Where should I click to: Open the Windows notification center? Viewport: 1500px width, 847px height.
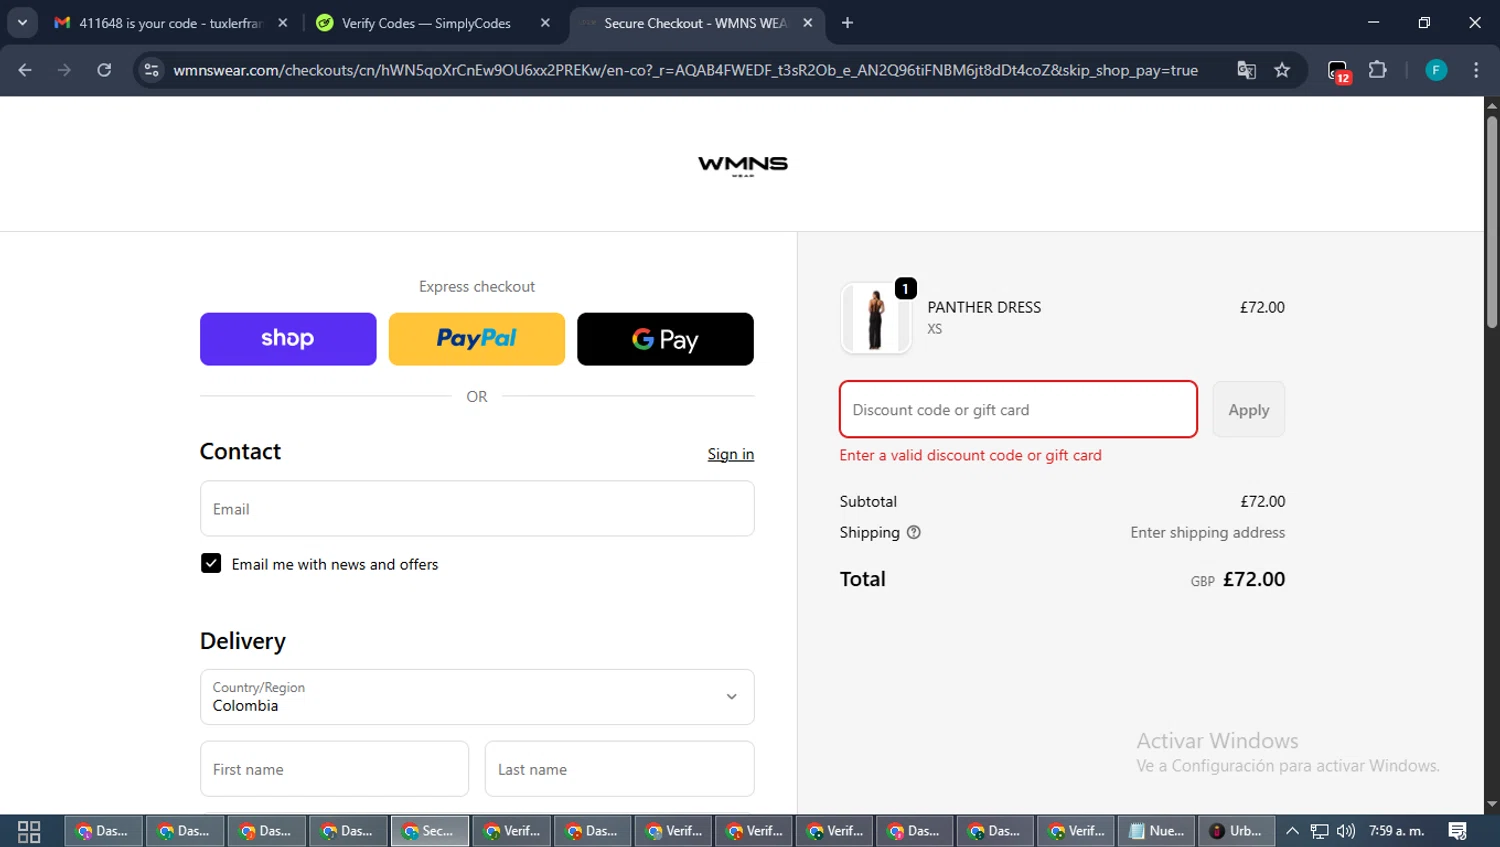coord(1458,831)
